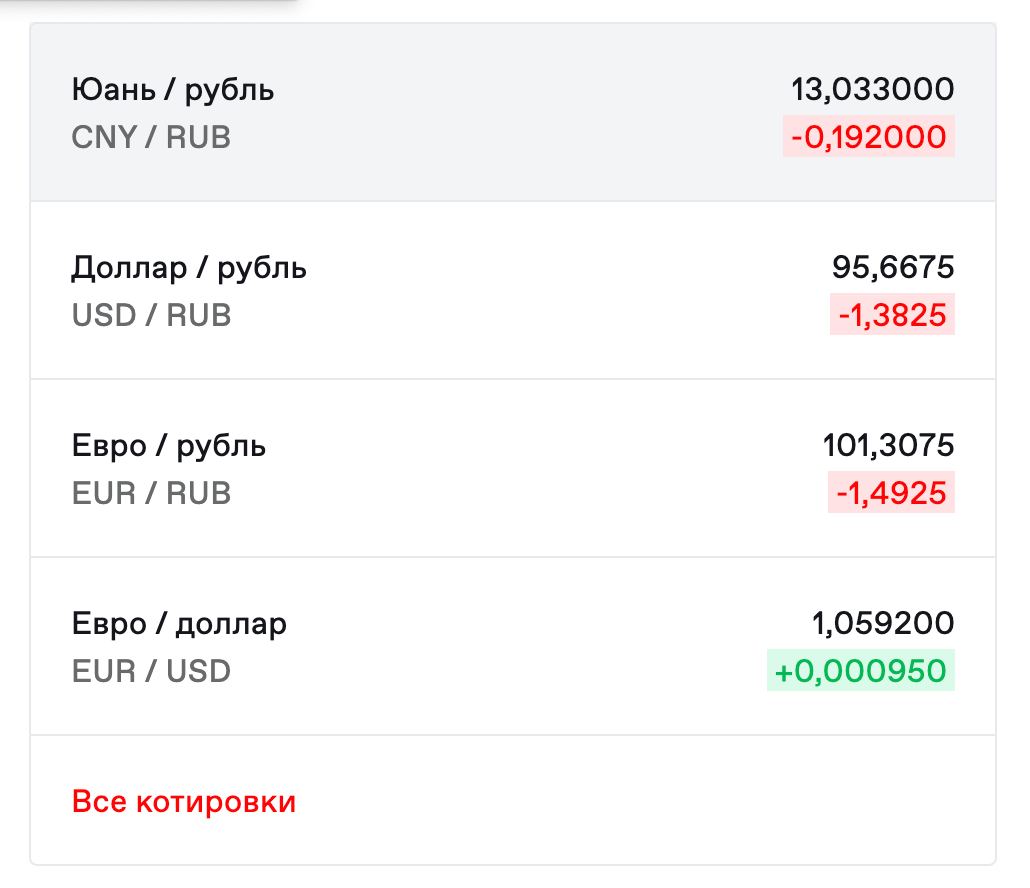Open the Доллар / рубль pair title
Image resolution: width=1030 pixels, height=888 pixels.
pyautogui.click(x=189, y=268)
